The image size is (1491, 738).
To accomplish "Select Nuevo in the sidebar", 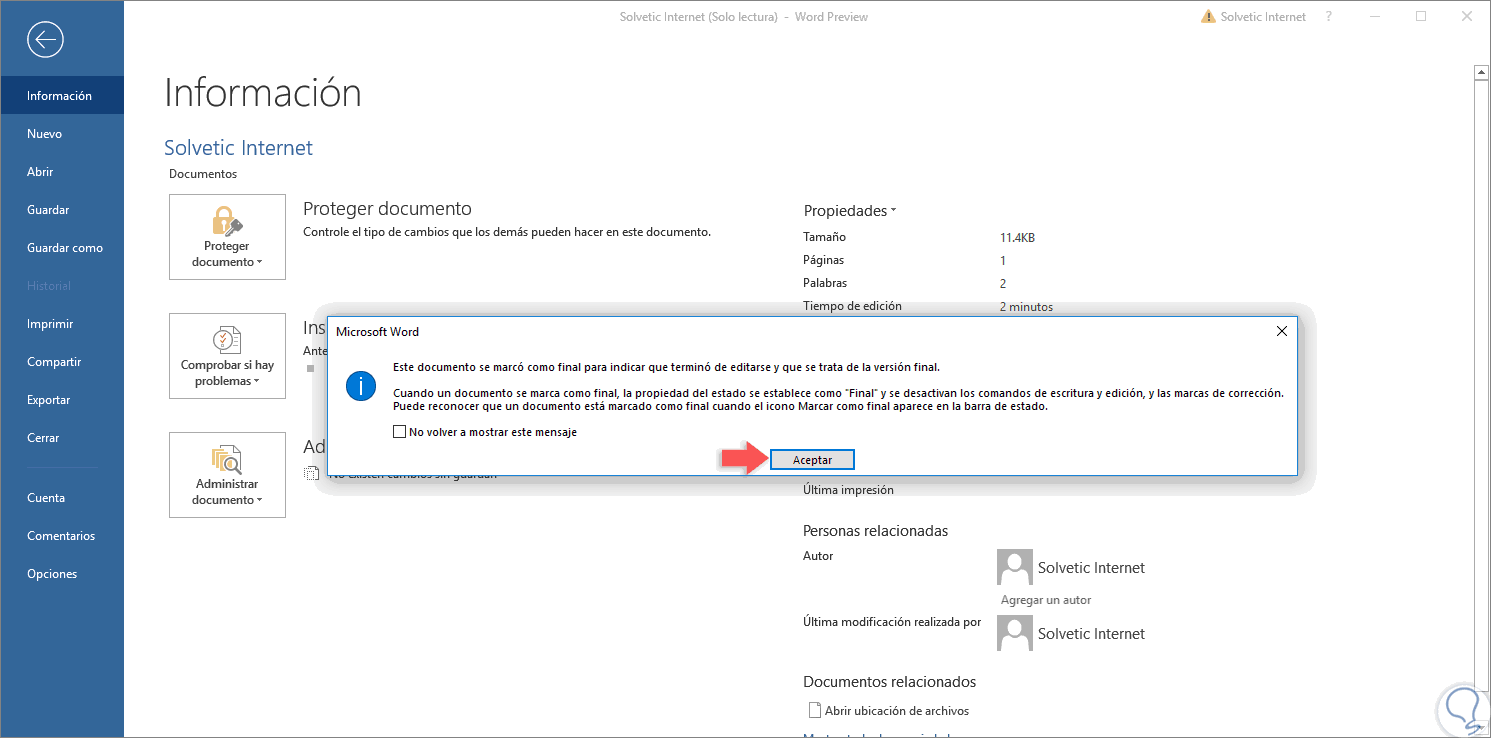I will 62,134.
